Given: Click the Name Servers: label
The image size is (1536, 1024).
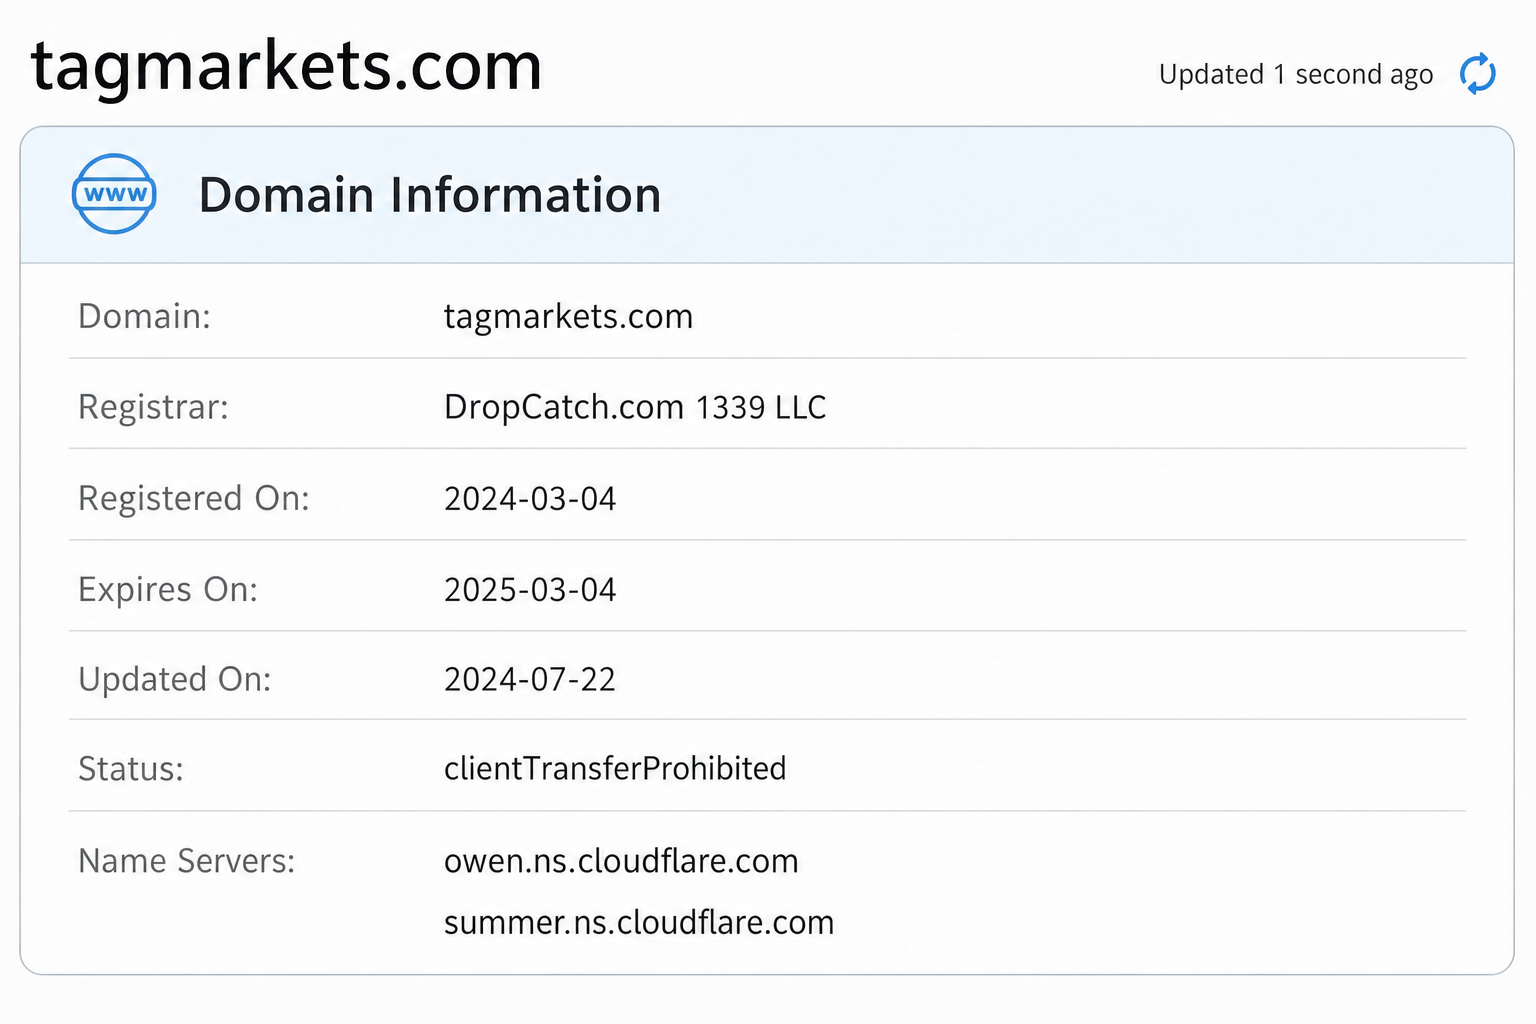Looking at the screenshot, I should (x=187, y=861).
